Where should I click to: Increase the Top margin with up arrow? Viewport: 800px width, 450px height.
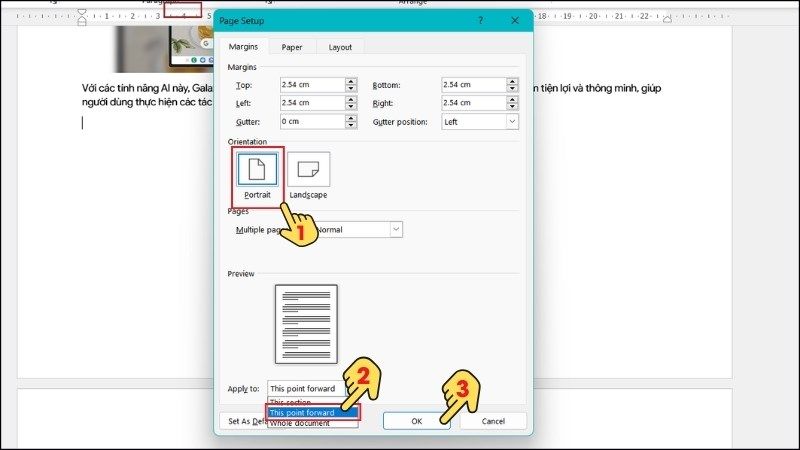coord(350,82)
